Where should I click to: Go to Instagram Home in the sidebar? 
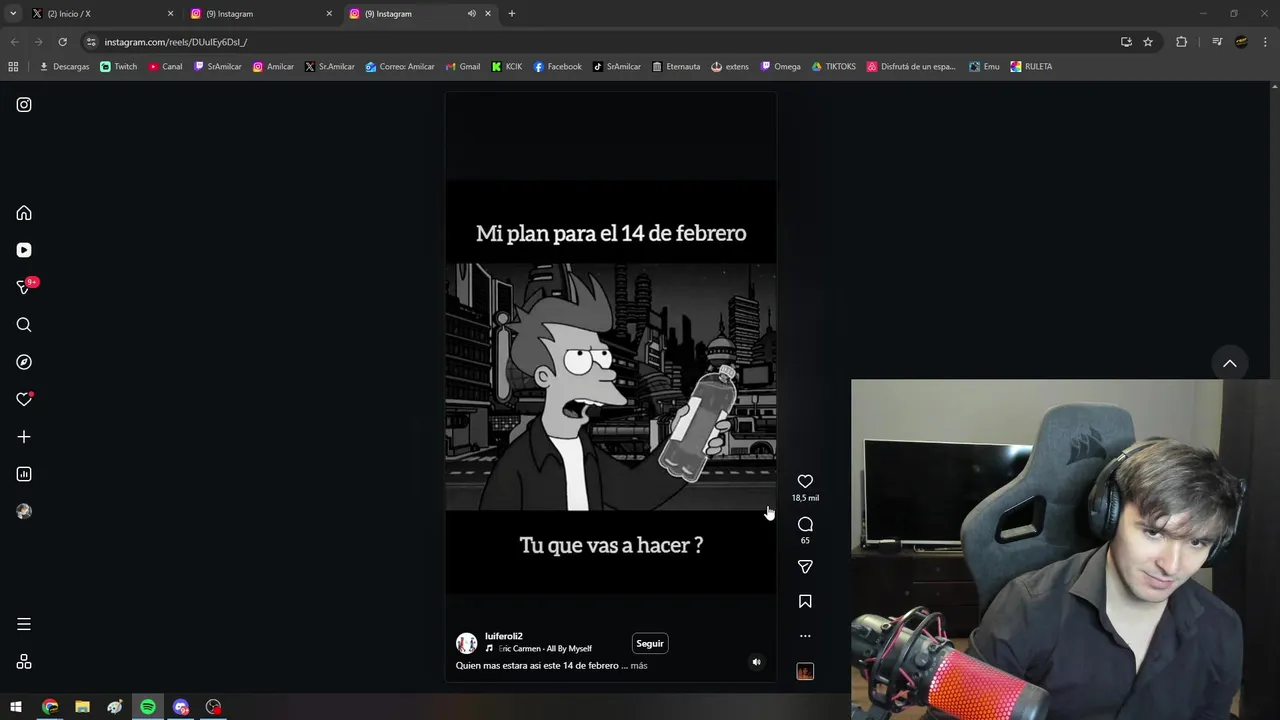pos(24,213)
